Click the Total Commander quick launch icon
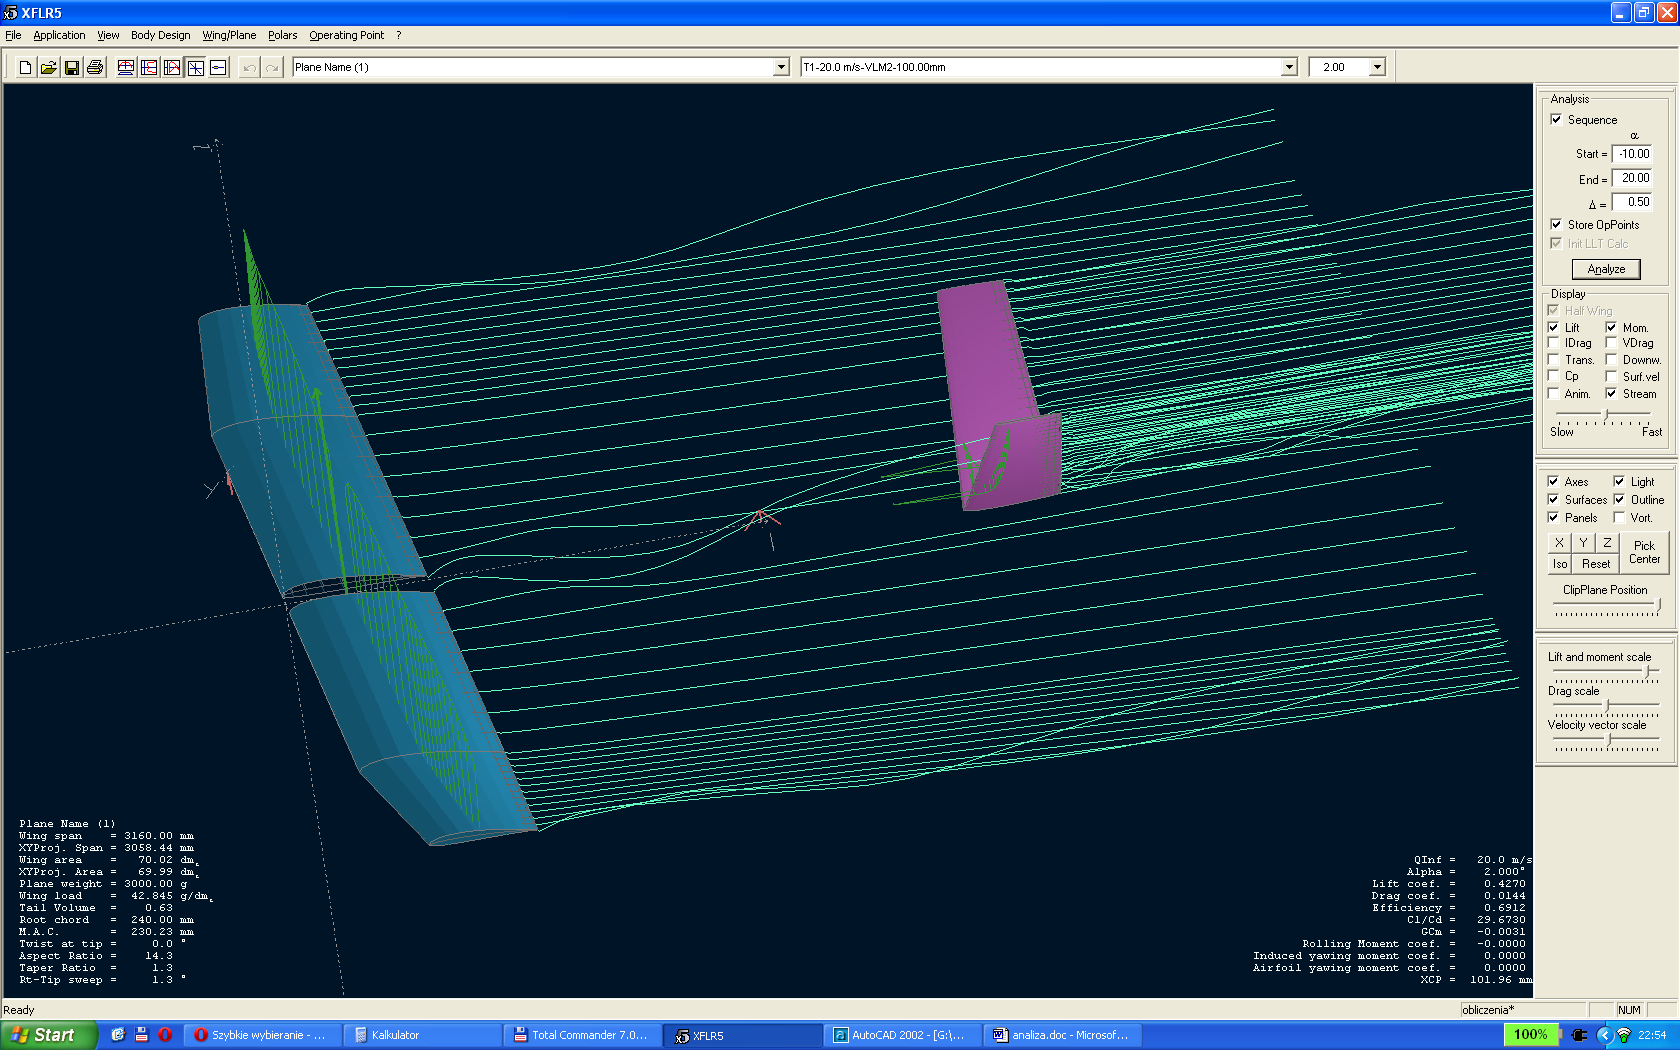Screen dimensions: 1680x1050 (142, 1035)
